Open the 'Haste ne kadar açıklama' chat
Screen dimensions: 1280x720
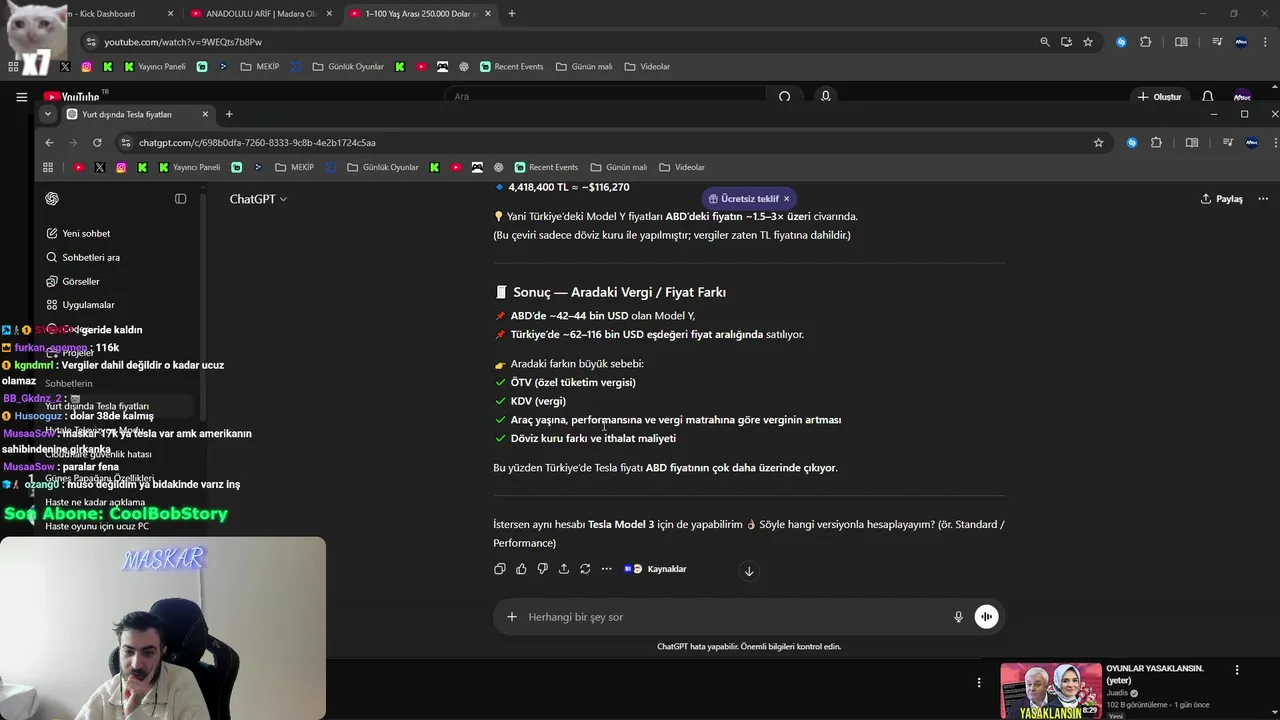(95, 502)
